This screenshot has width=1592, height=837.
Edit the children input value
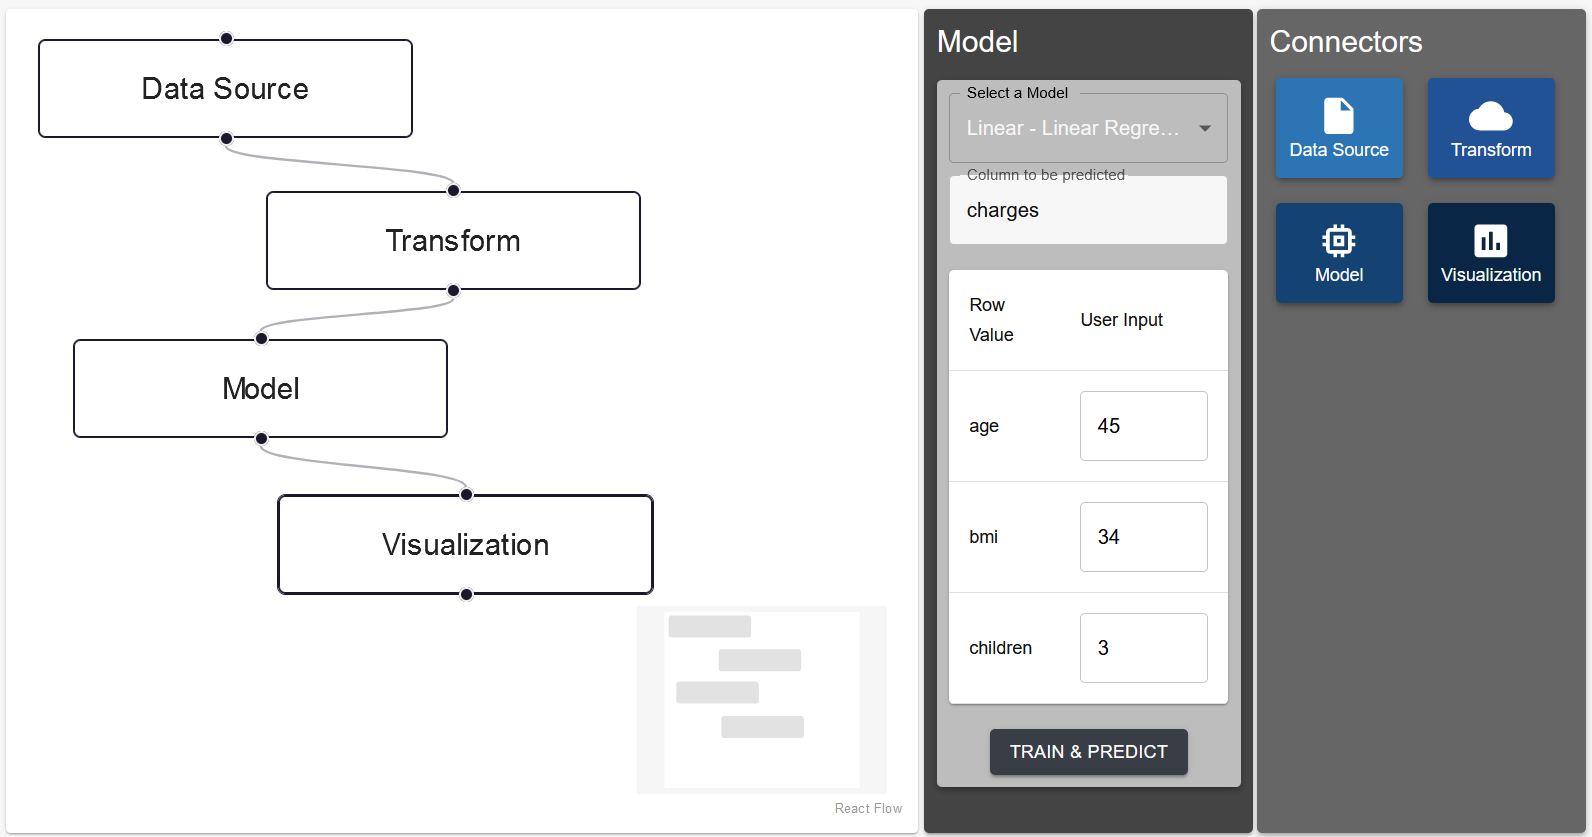pyautogui.click(x=1143, y=648)
